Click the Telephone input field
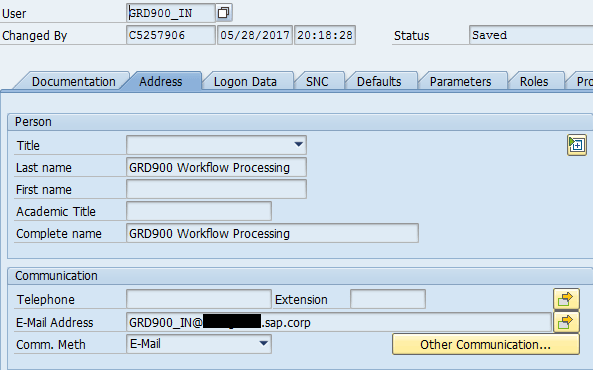The image size is (593, 370). coord(199,299)
